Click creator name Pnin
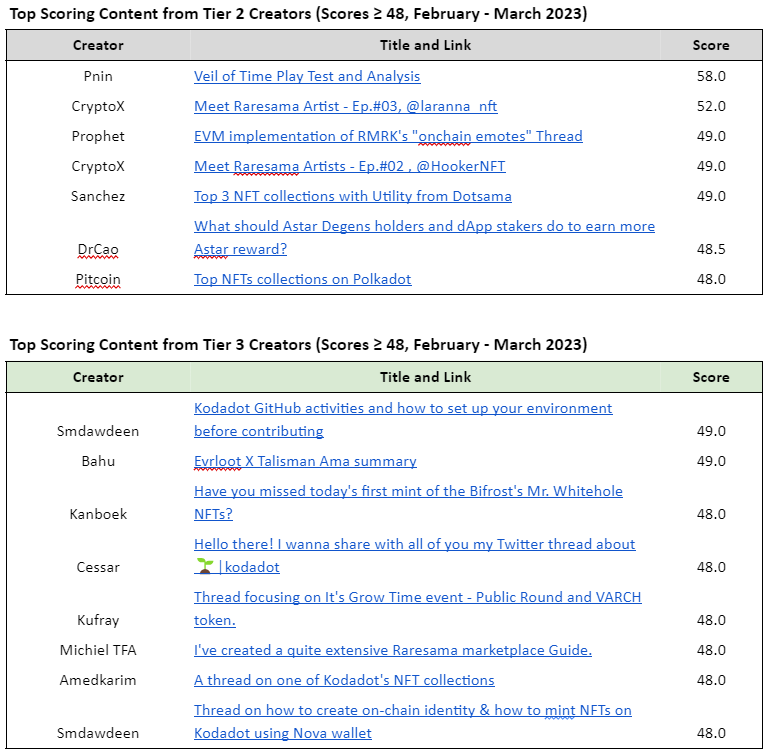This screenshot has height=755, width=767. tap(98, 76)
